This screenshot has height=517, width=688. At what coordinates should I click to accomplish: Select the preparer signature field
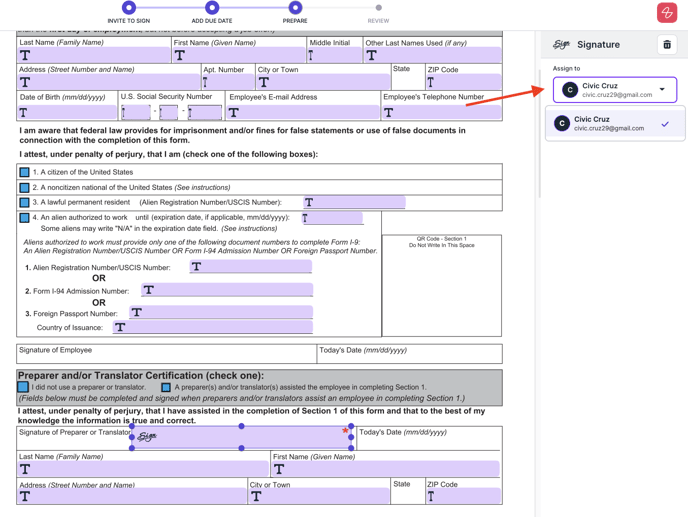pyautogui.click(x=241, y=437)
